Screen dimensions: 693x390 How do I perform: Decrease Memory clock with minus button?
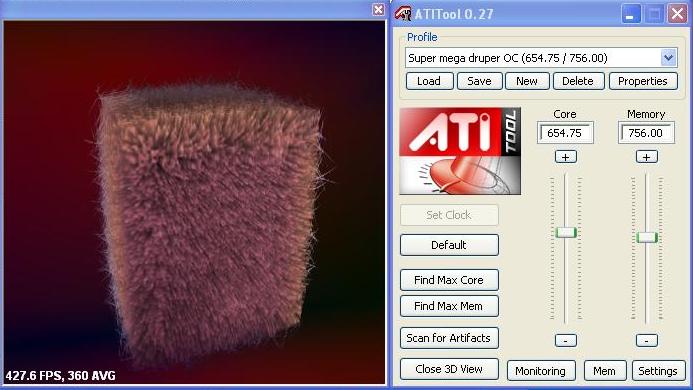click(647, 340)
